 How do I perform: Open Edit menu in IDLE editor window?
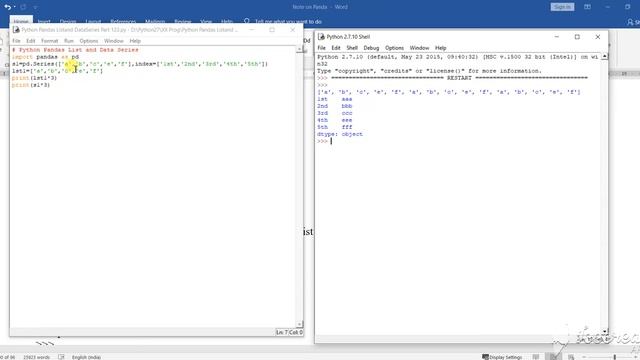click(x=31, y=41)
